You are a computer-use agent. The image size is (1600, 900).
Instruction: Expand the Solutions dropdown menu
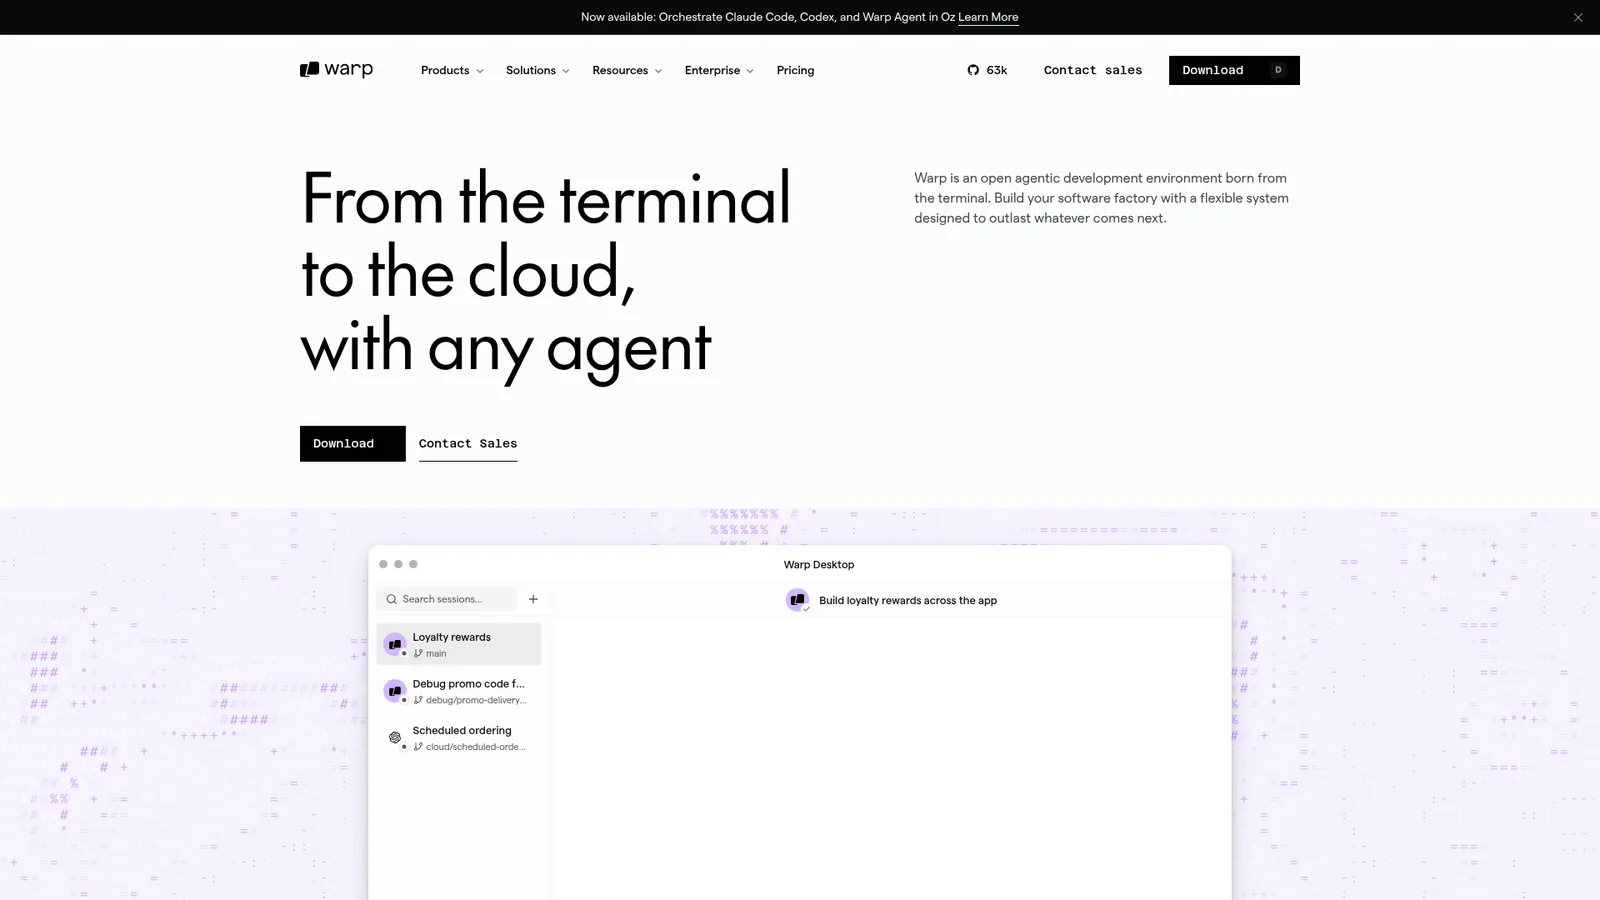click(x=538, y=70)
